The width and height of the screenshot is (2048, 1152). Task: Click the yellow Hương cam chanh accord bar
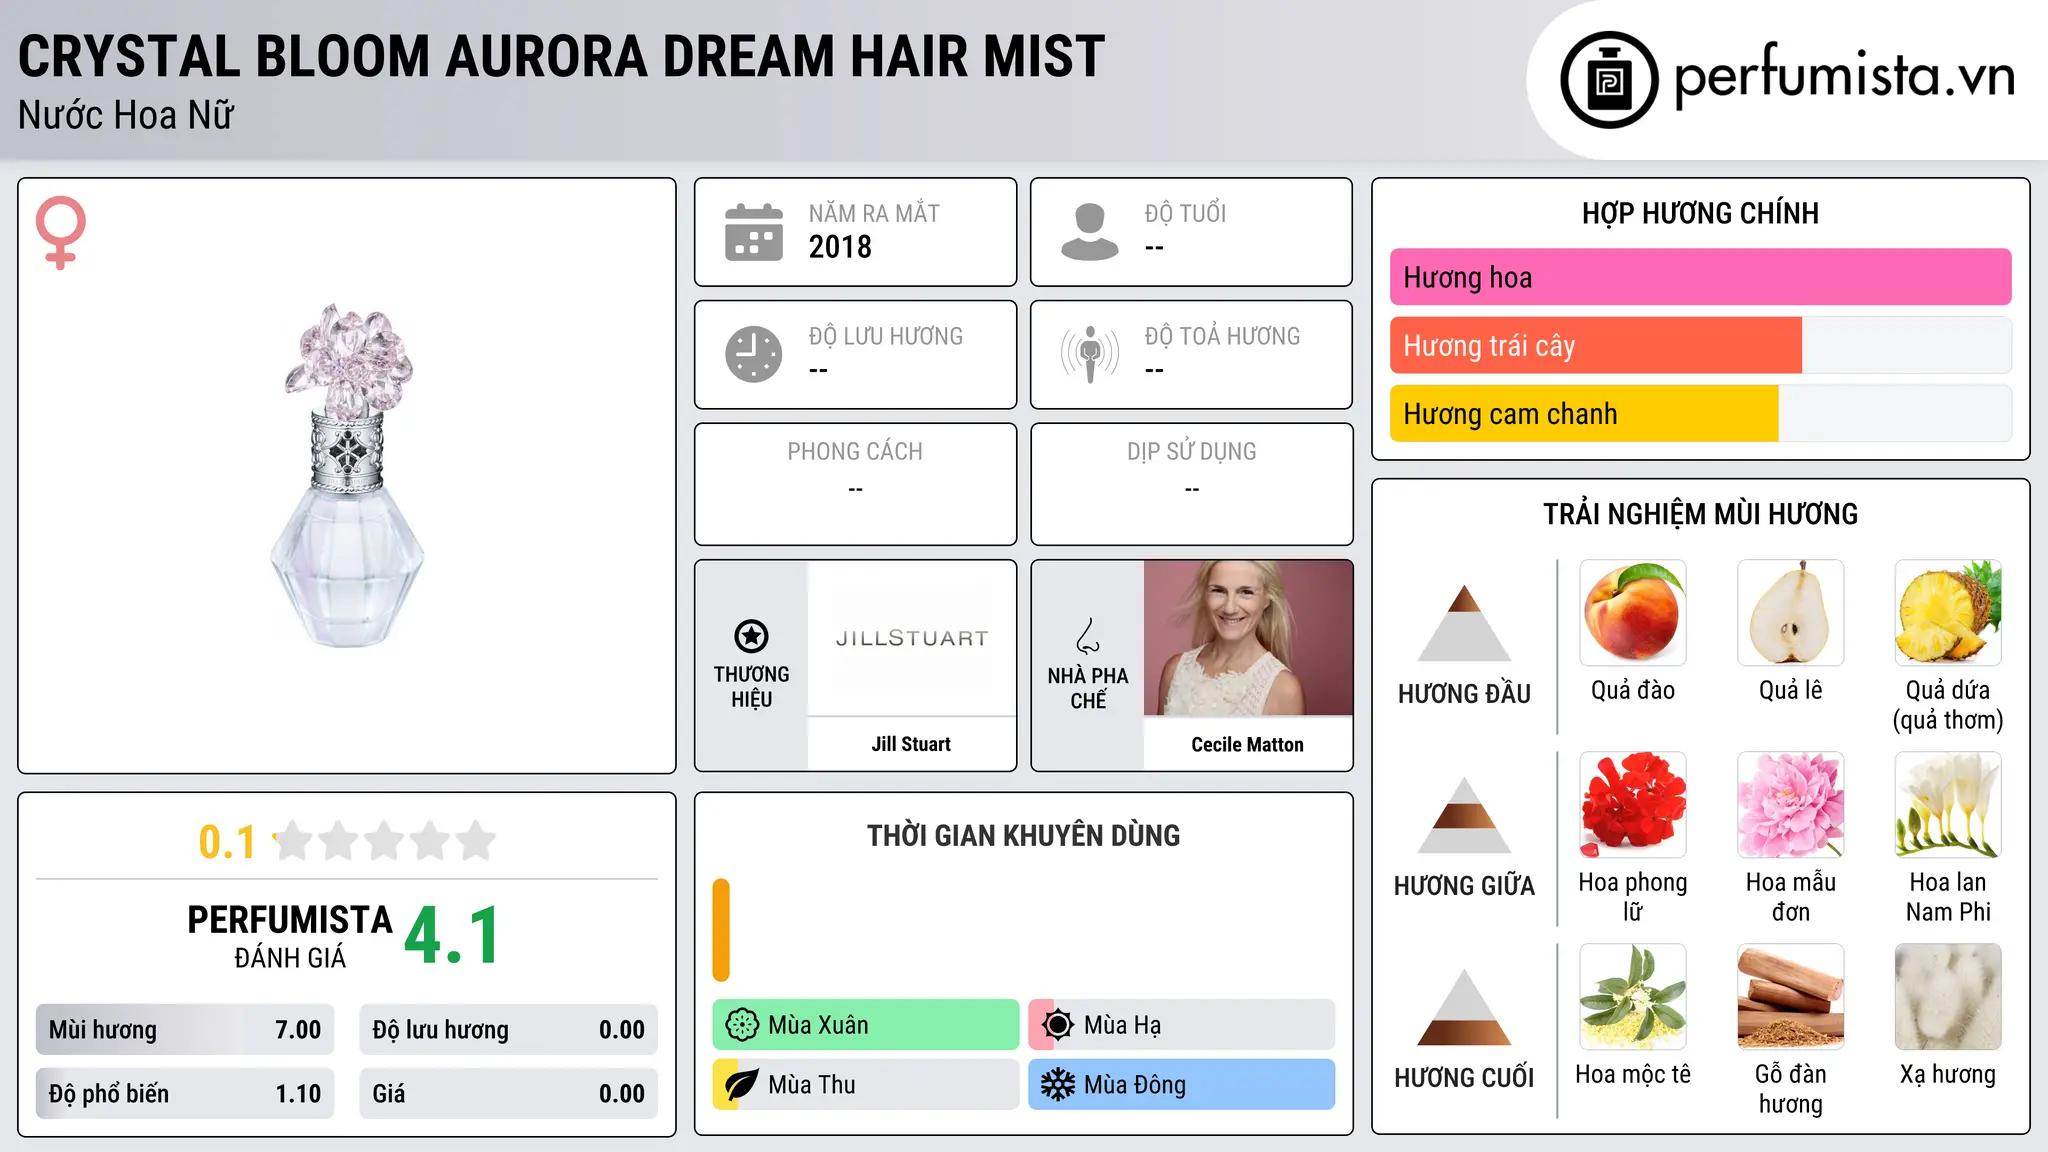click(x=1584, y=414)
